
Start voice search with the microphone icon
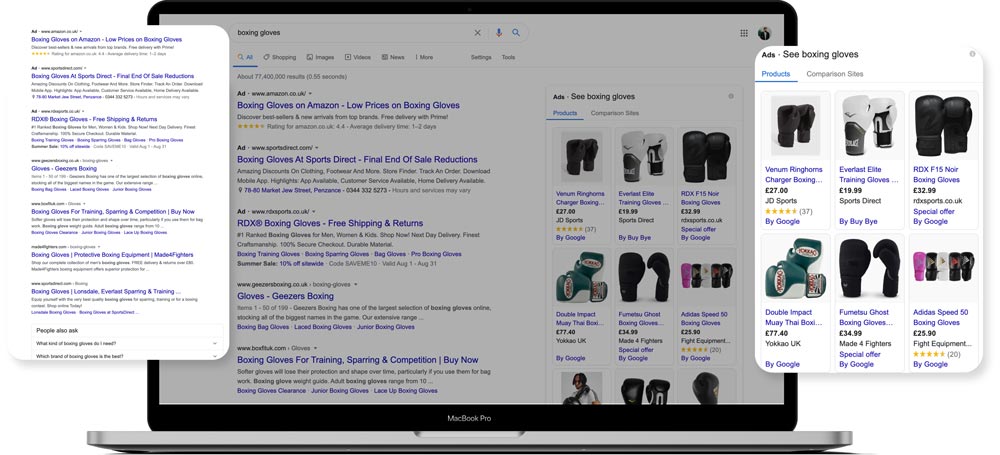click(499, 33)
